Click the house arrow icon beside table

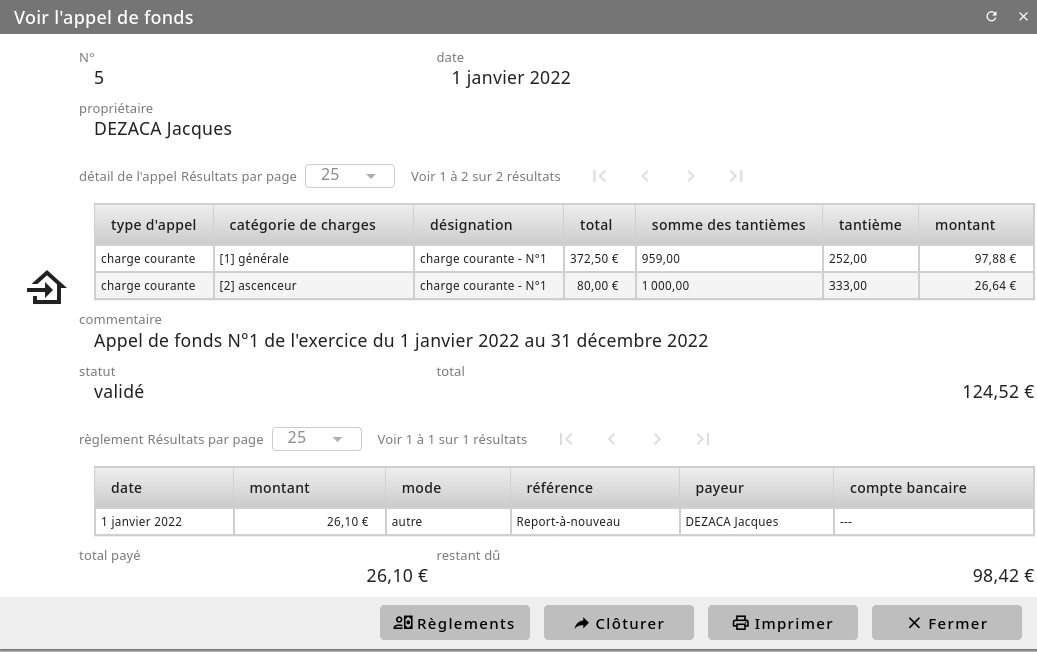(46, 288)
